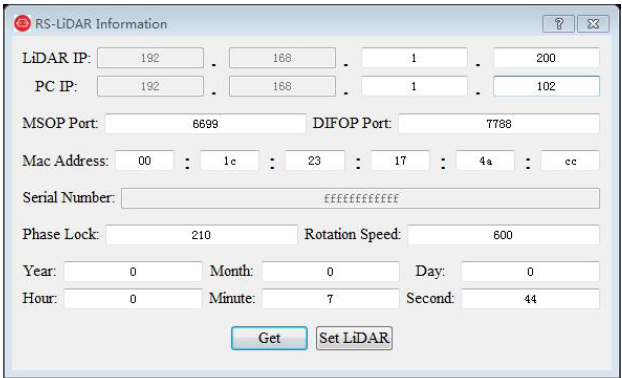Edit the Minute field showing 7
622x378 pixels.
tap(330, 299)
